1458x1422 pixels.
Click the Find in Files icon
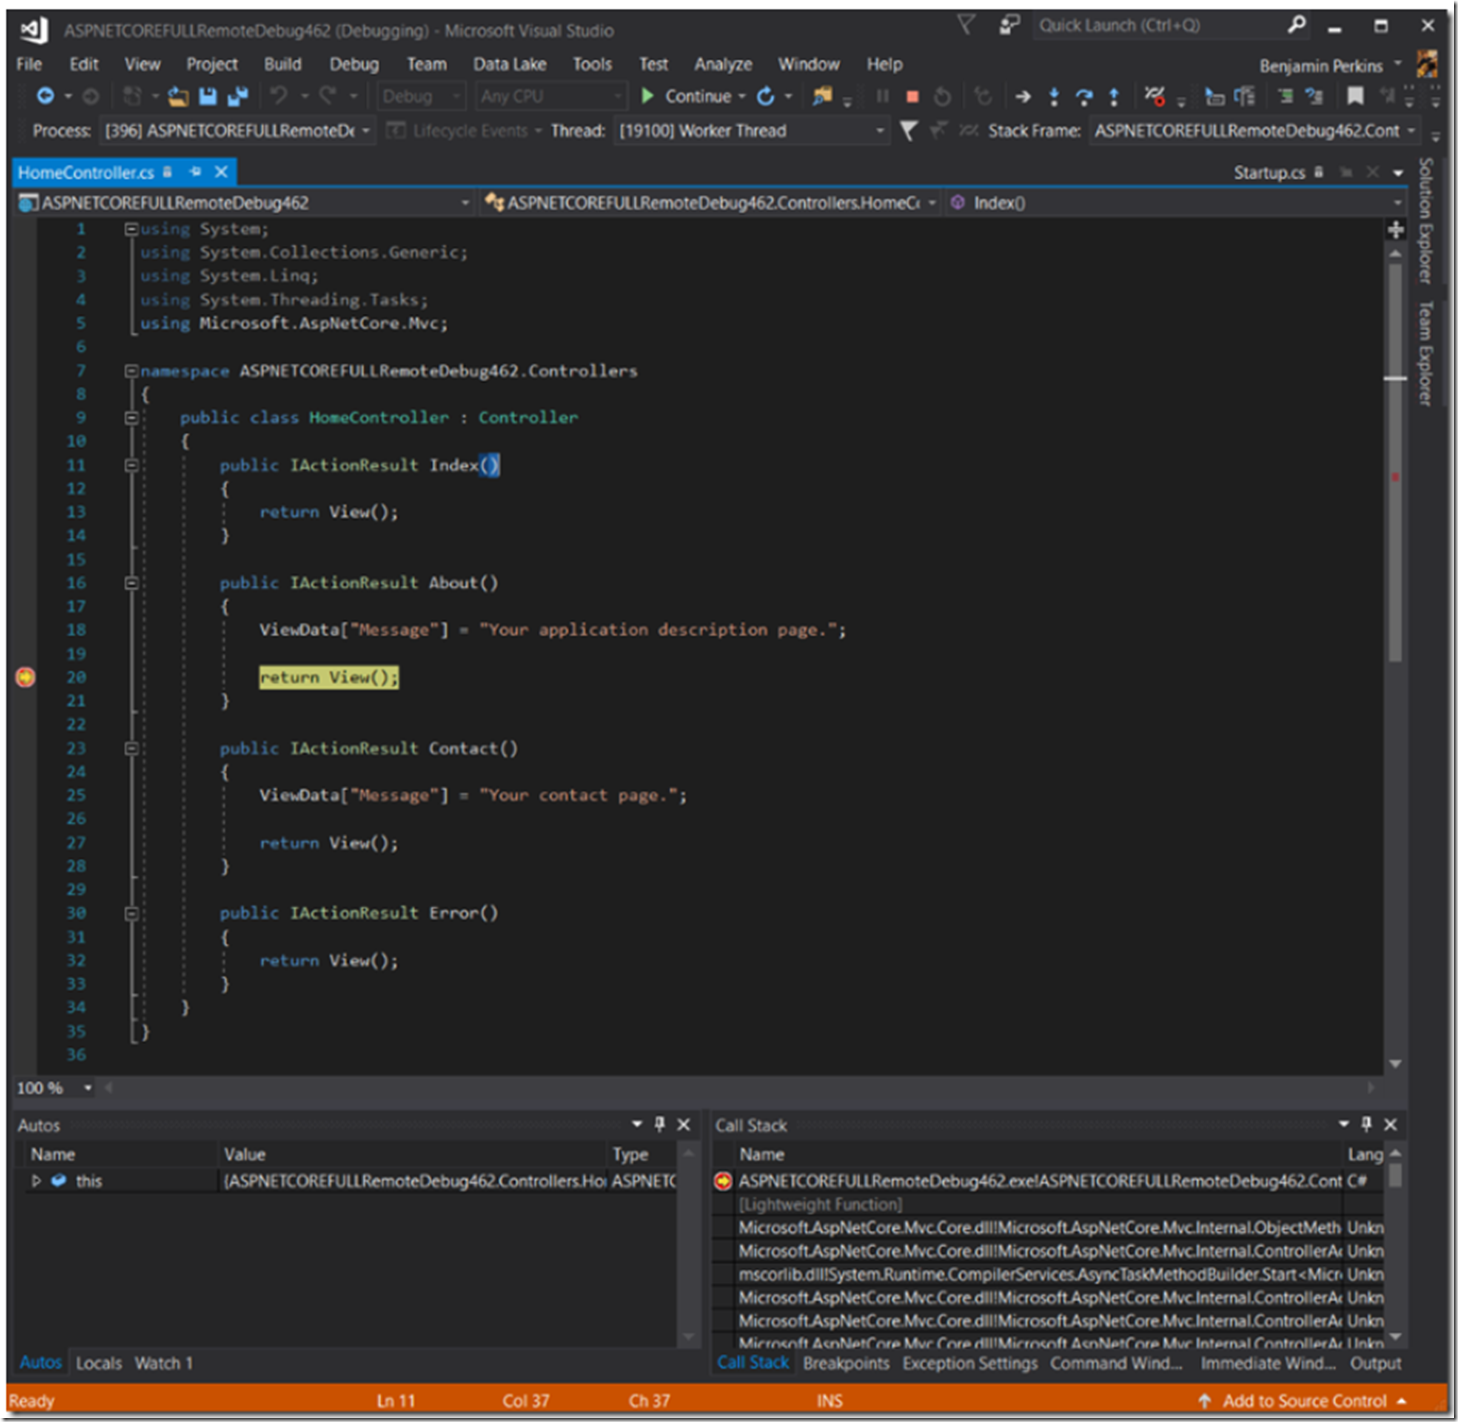coord(822,96)
